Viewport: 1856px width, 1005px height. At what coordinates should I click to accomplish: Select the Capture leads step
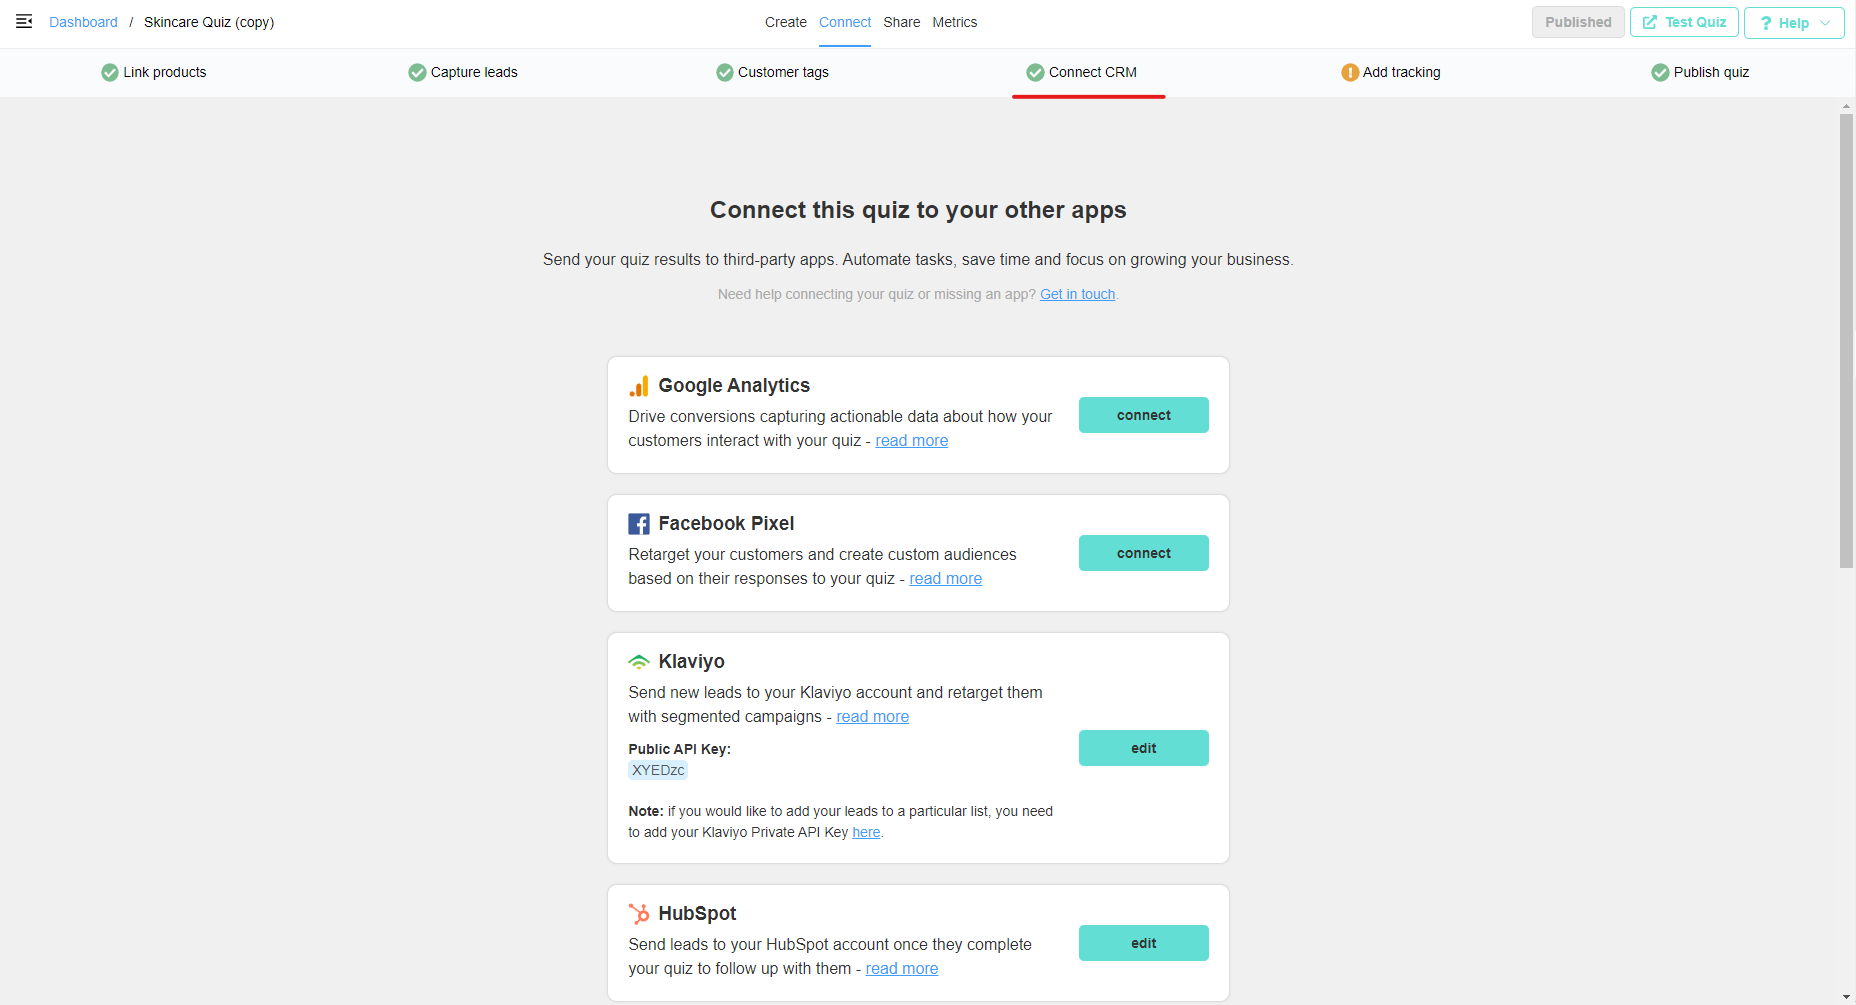[x=463, y=72]
